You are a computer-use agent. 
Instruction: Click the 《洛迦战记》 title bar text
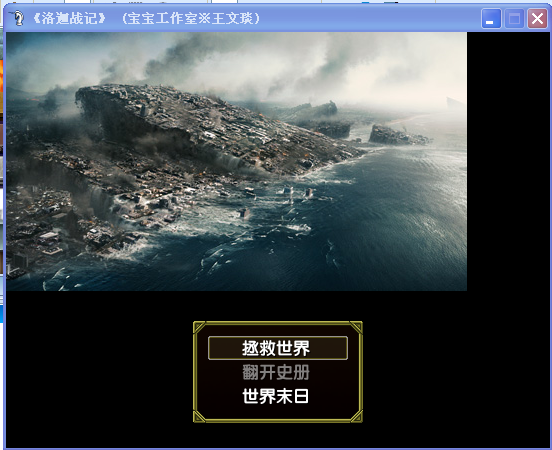69,18
